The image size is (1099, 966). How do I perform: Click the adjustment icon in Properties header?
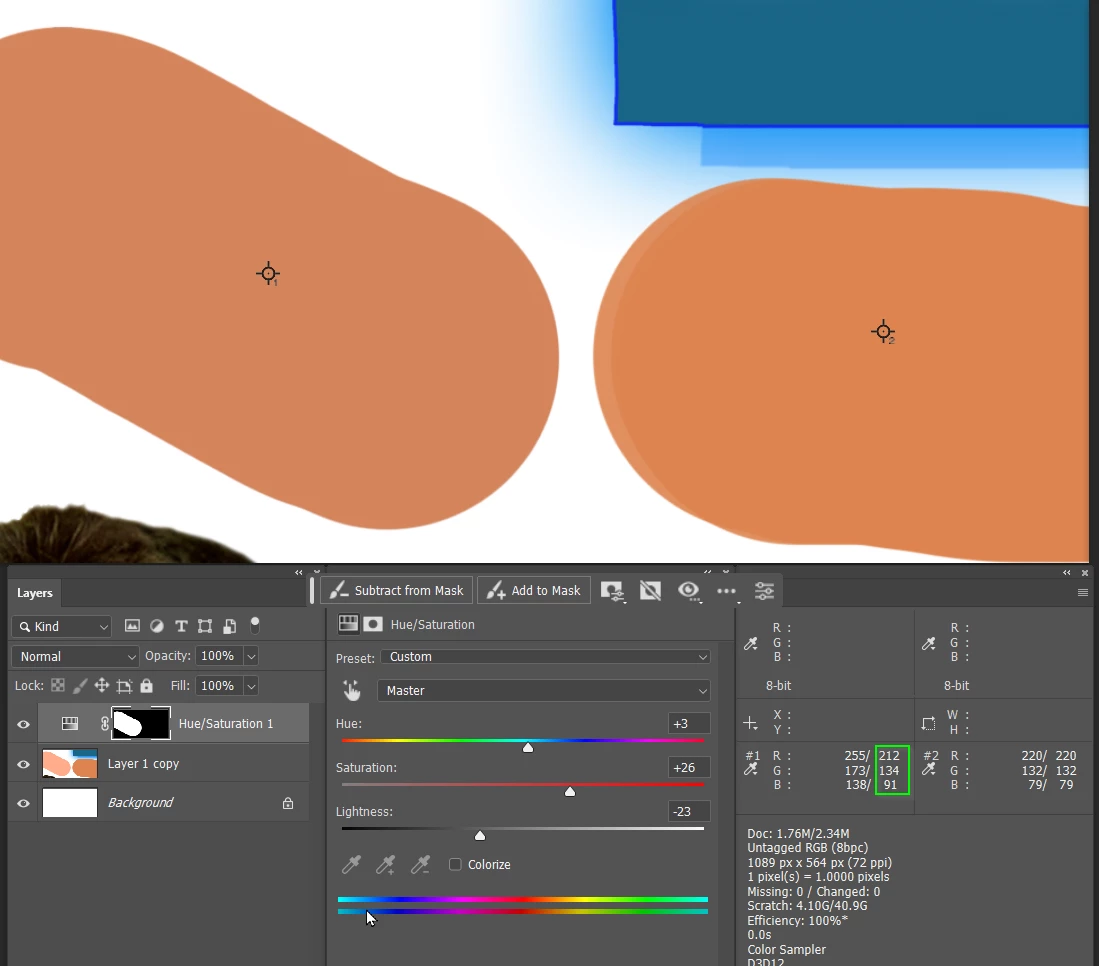pyautogui.click(x=348, y=624)
